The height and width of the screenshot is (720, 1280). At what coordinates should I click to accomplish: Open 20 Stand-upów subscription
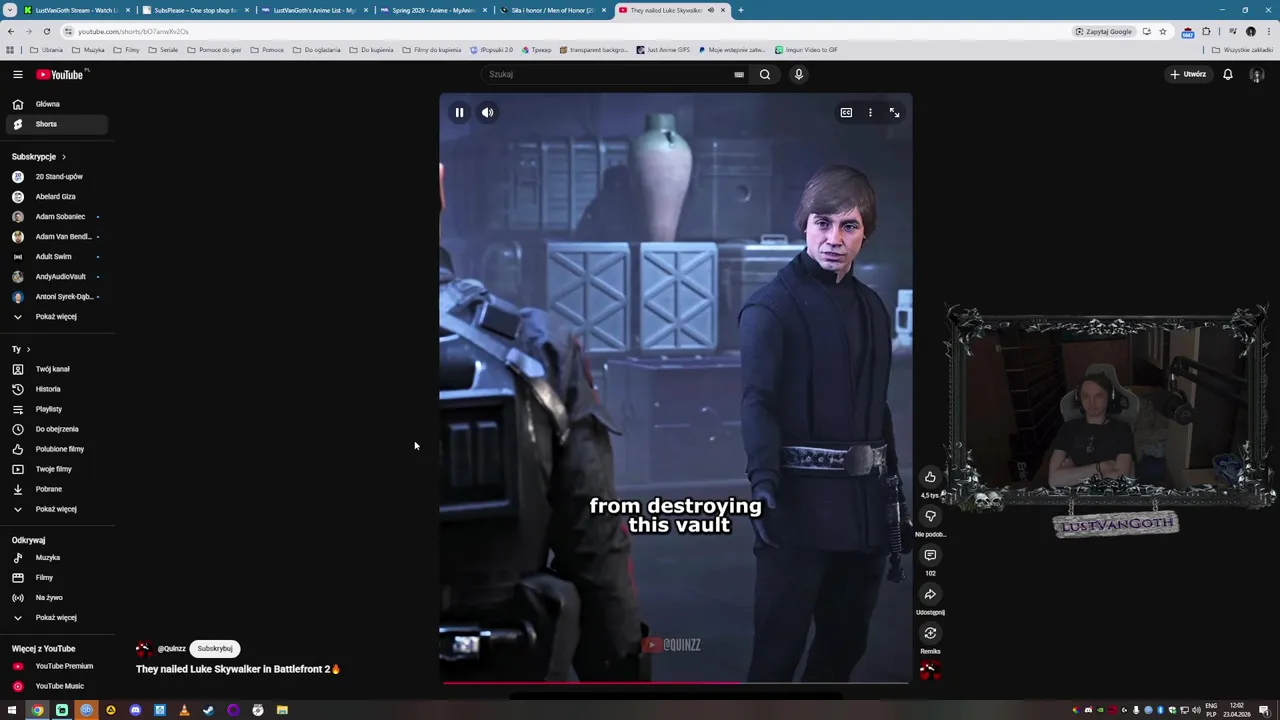[x=55, y=177]
